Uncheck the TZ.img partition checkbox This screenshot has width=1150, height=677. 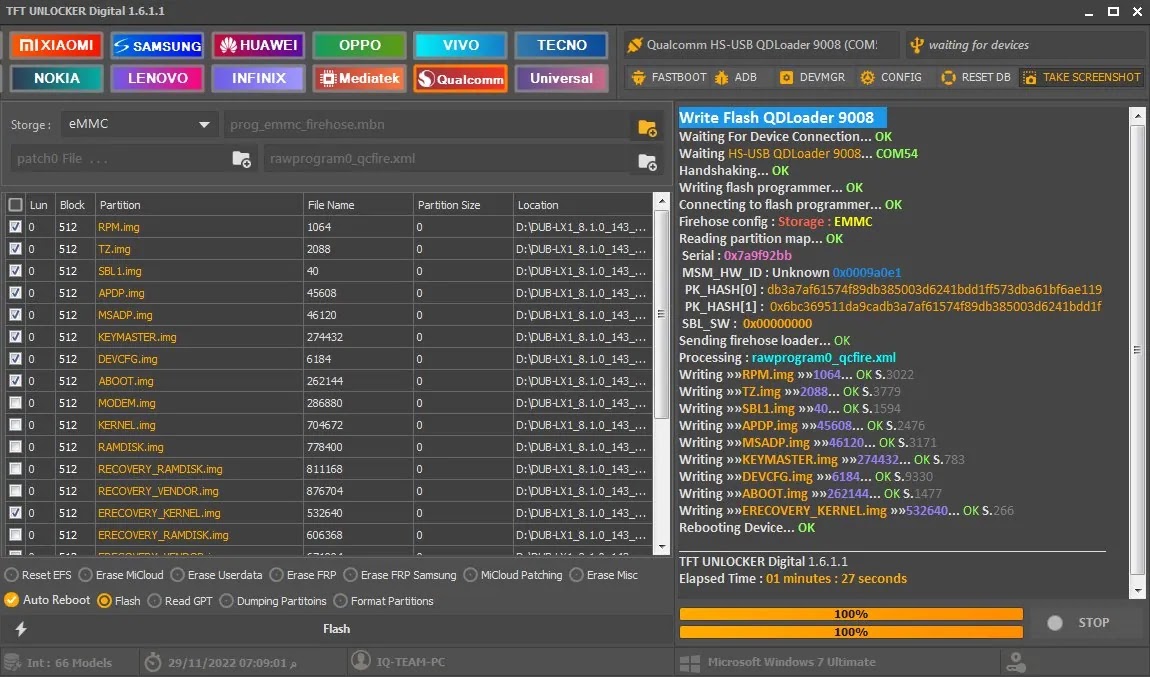(x=15, y=249)
